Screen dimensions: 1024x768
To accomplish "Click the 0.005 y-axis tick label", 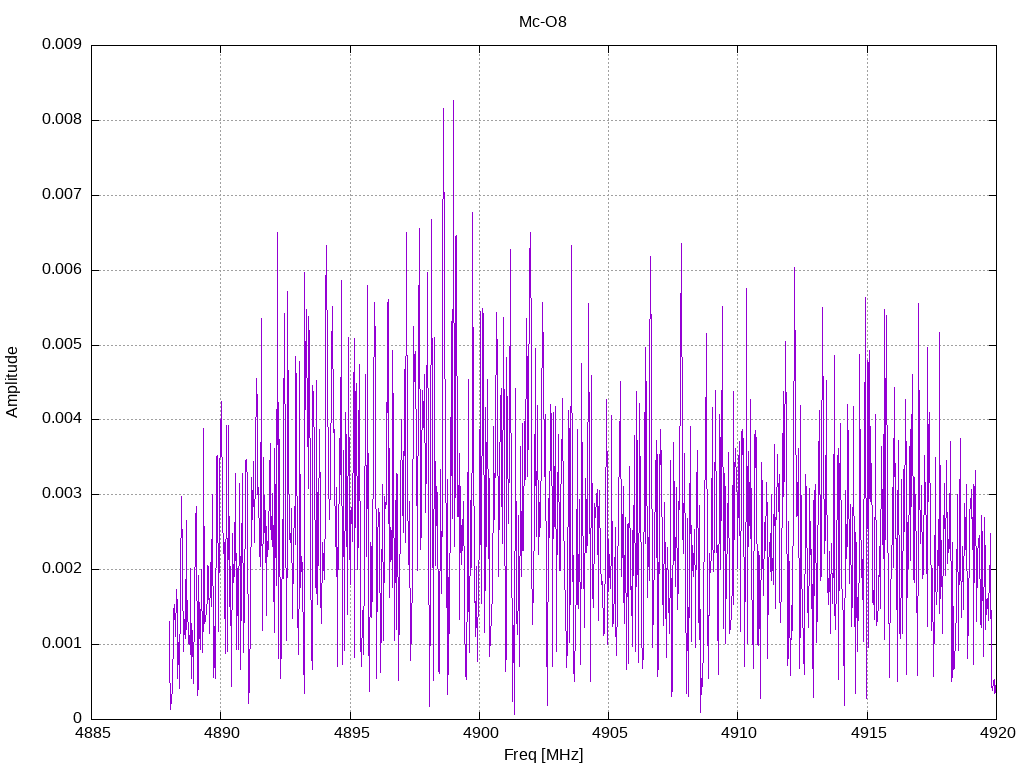I will tap(62, 345).
